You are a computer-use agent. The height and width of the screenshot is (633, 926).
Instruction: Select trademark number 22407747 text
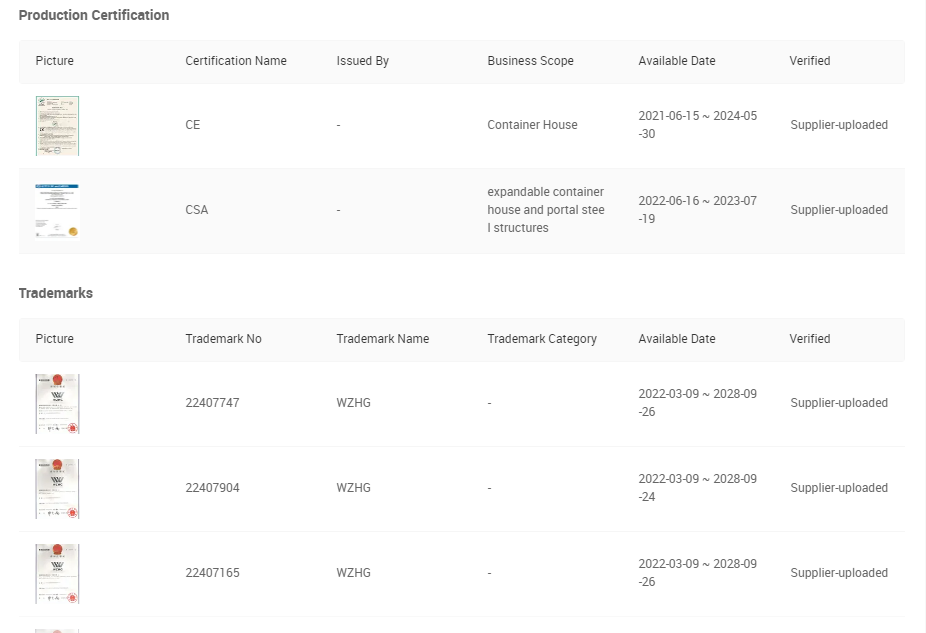click(x=213, y=403)
